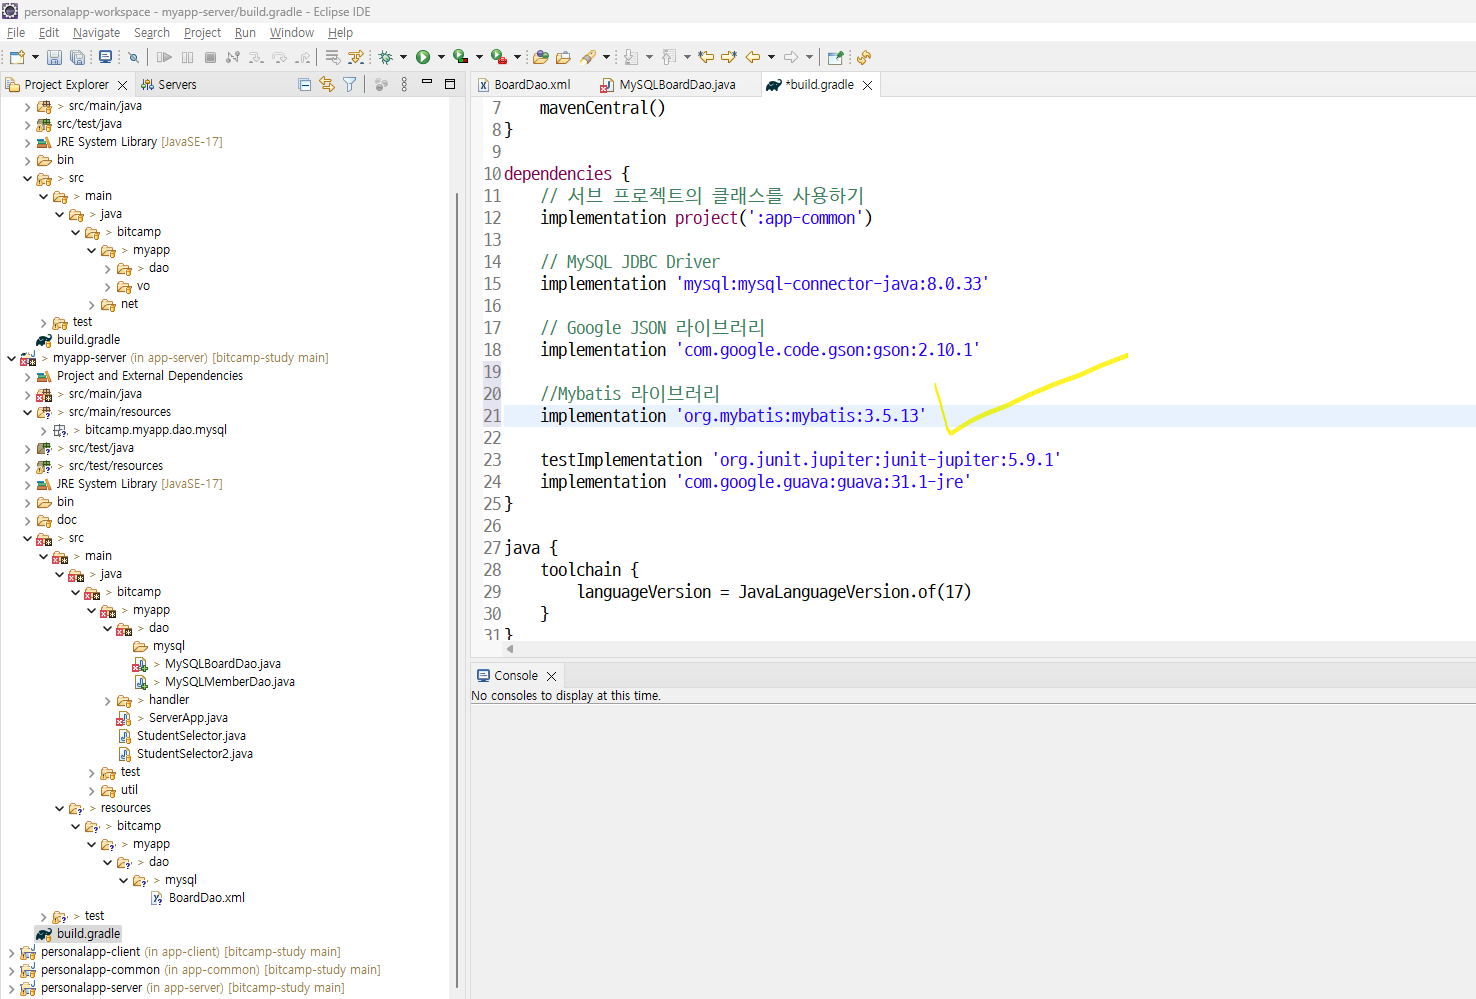Click the editor horizontal scrollbar left arrow
The height and width of the screenshot is (999, 1476).
[x=510, y=649]
